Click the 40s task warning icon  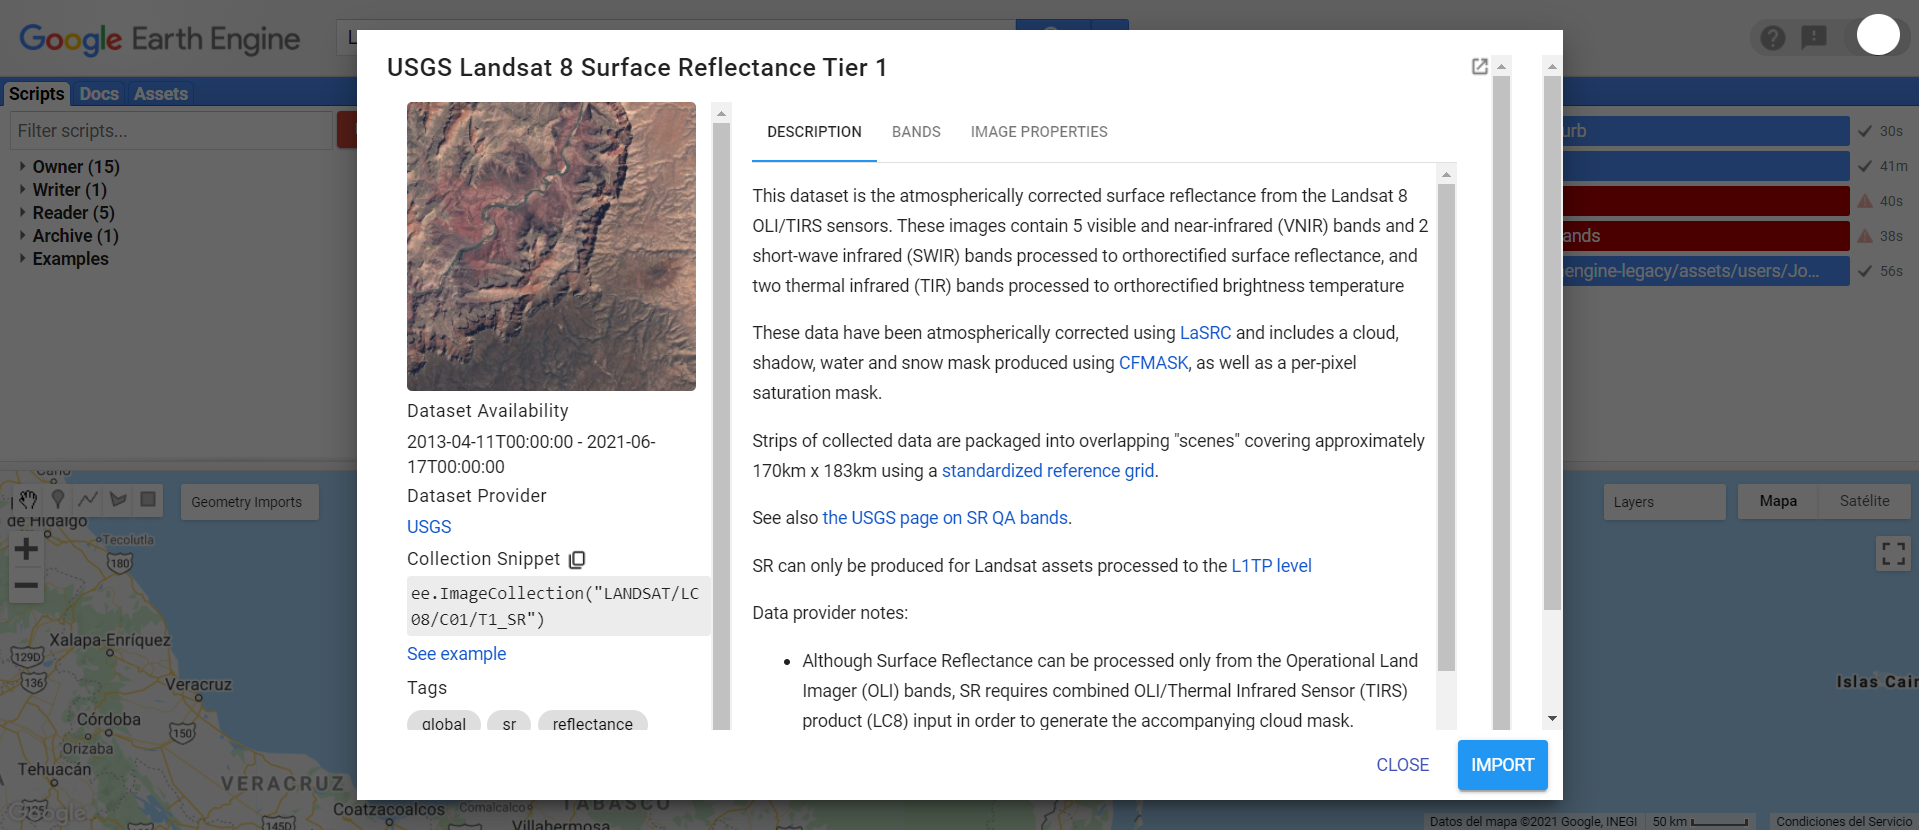[1865, 201]
